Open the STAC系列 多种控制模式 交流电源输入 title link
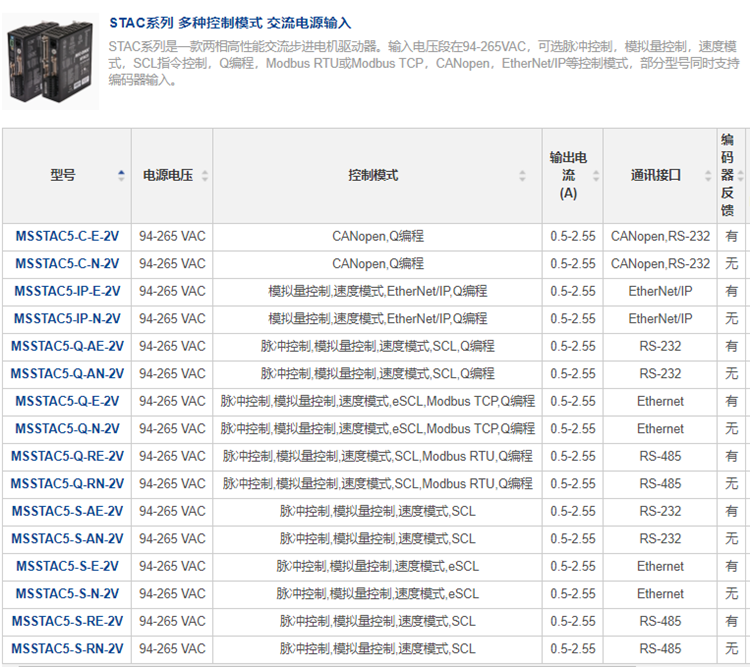Viewport: 750px width, 667px height. [230, 22]
